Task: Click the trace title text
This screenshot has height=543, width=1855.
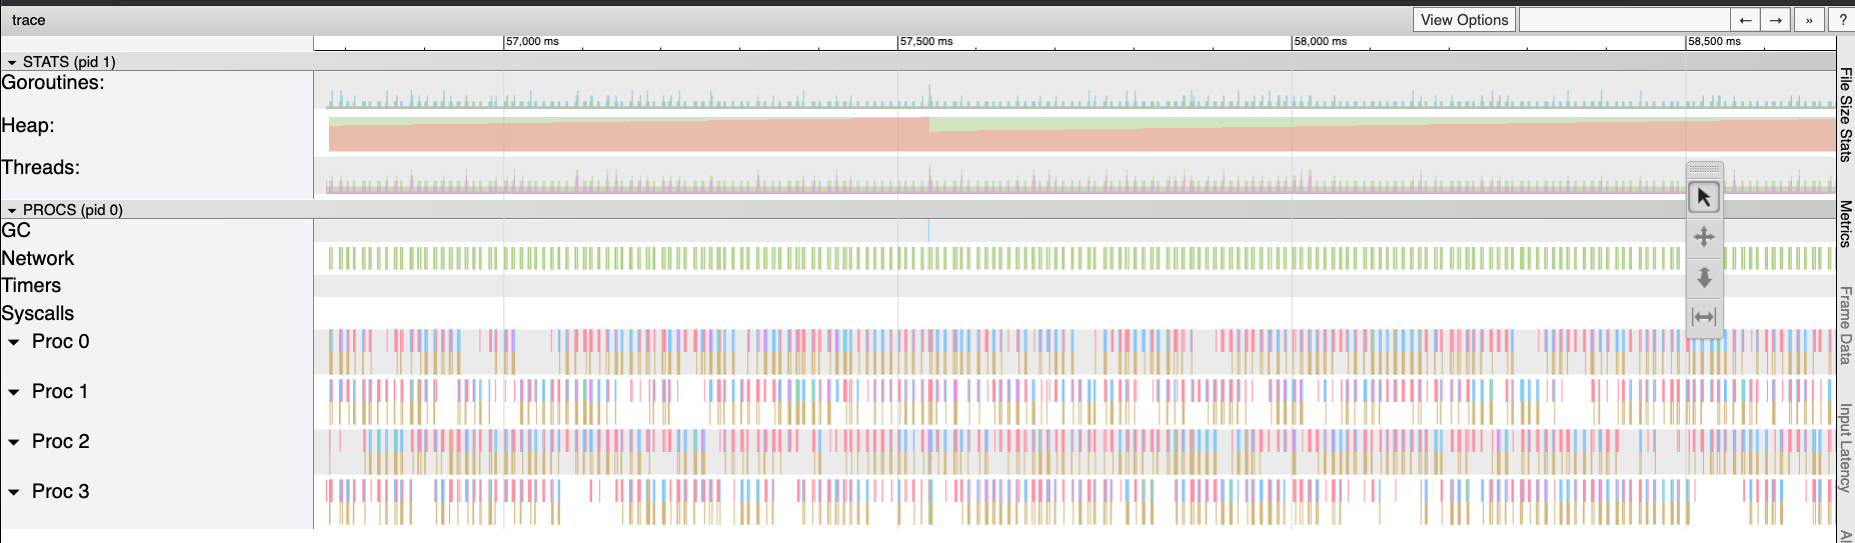Action: [x=29, y=20]
